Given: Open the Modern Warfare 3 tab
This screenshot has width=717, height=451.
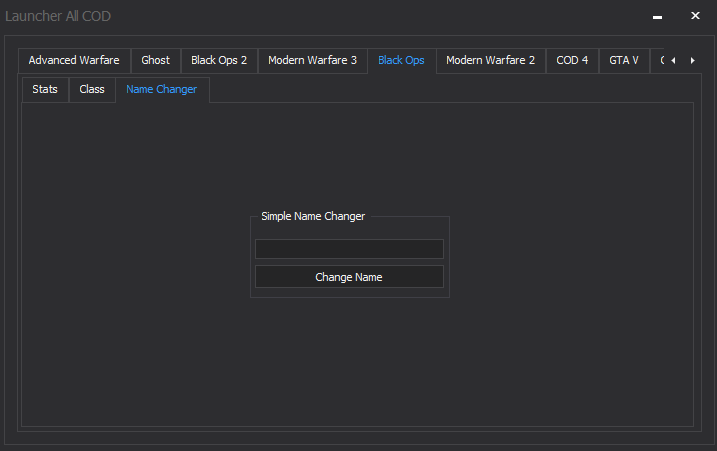Looking at the screenshot, I should click(312, 60).
